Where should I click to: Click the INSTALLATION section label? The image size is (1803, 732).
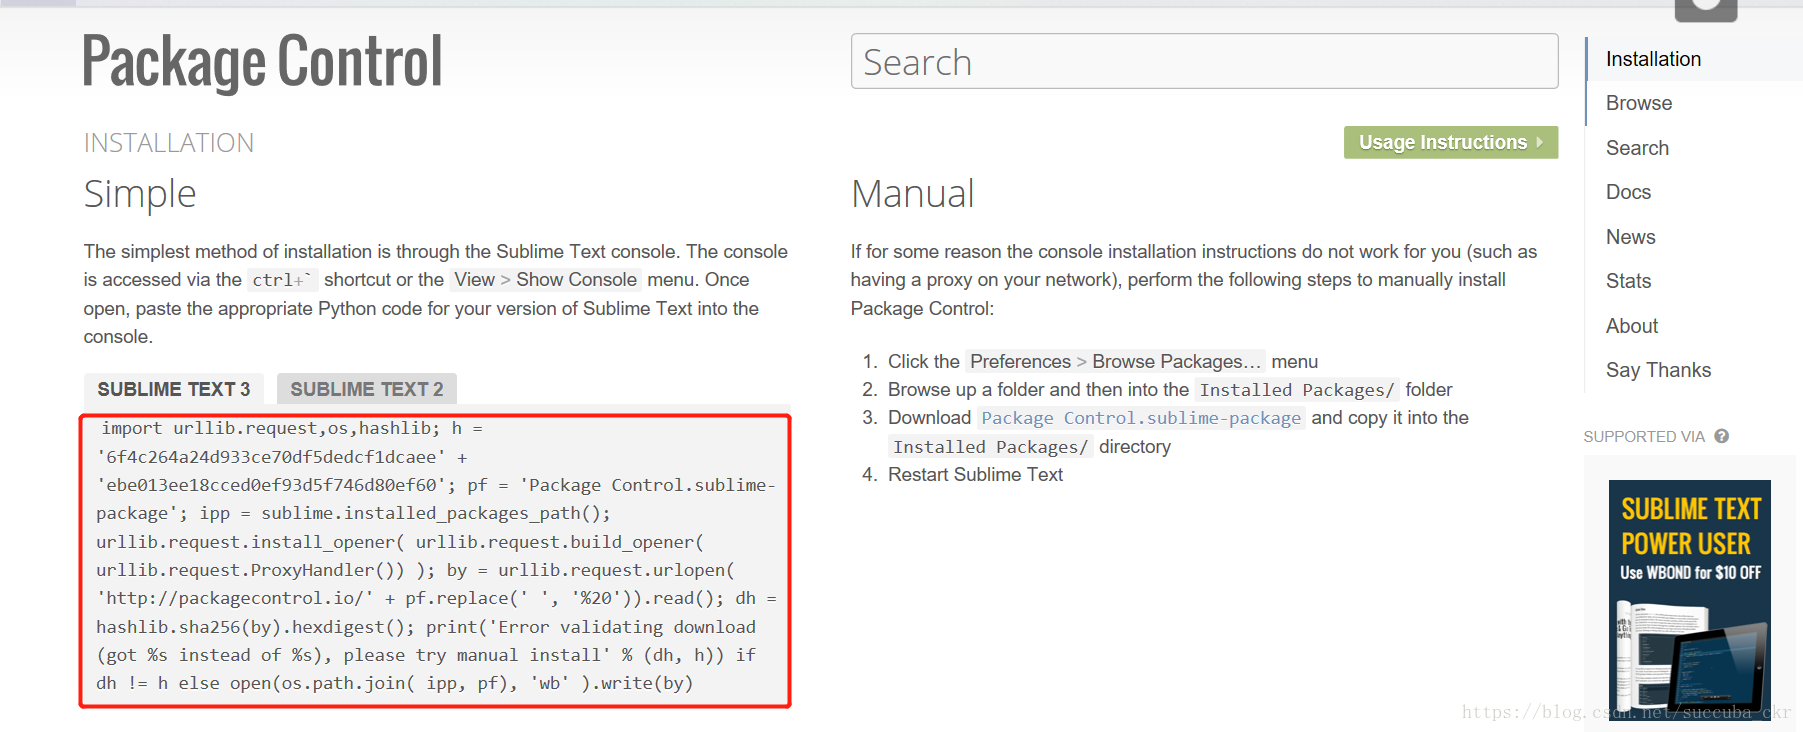[169, 143]
